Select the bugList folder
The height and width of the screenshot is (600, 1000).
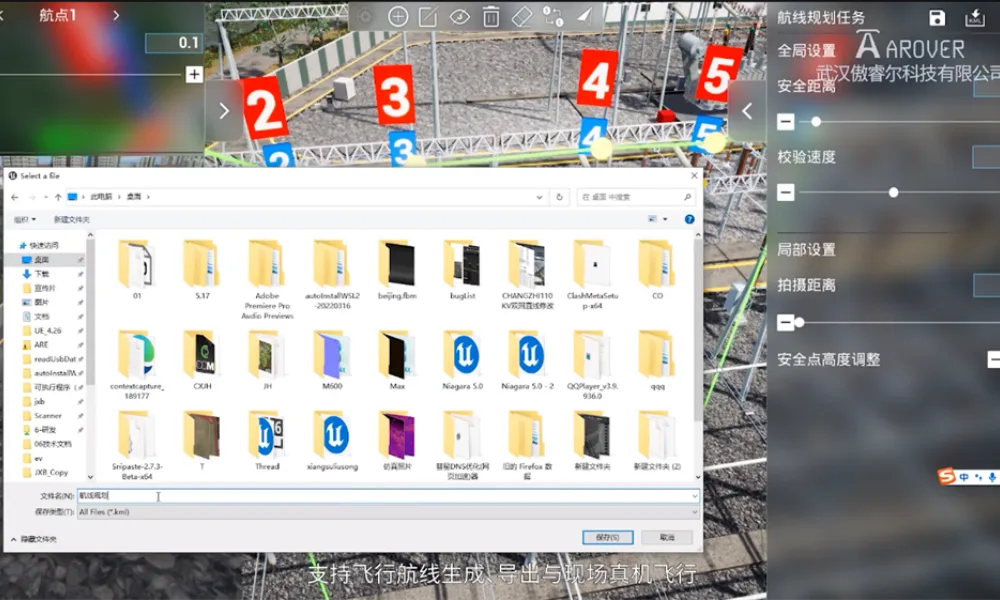point(462,270)
